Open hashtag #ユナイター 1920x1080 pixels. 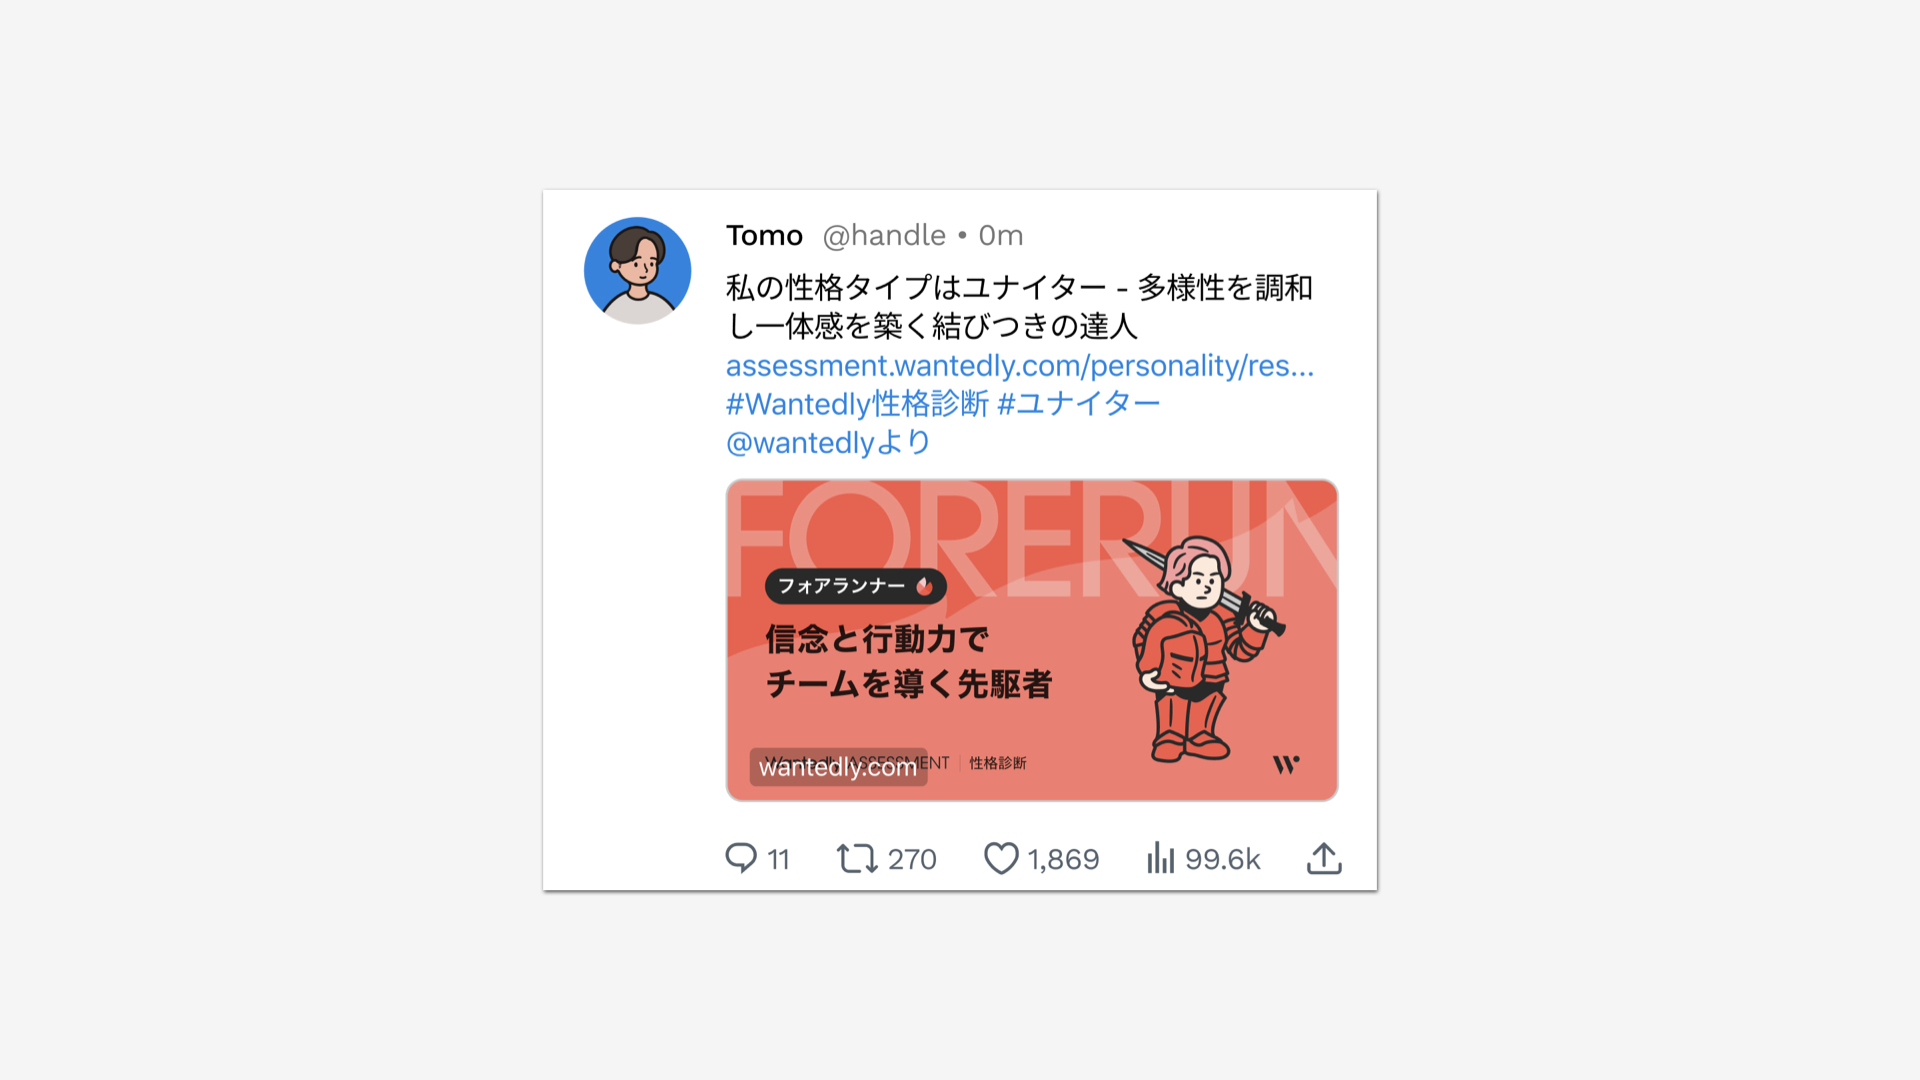[1079, 404]
